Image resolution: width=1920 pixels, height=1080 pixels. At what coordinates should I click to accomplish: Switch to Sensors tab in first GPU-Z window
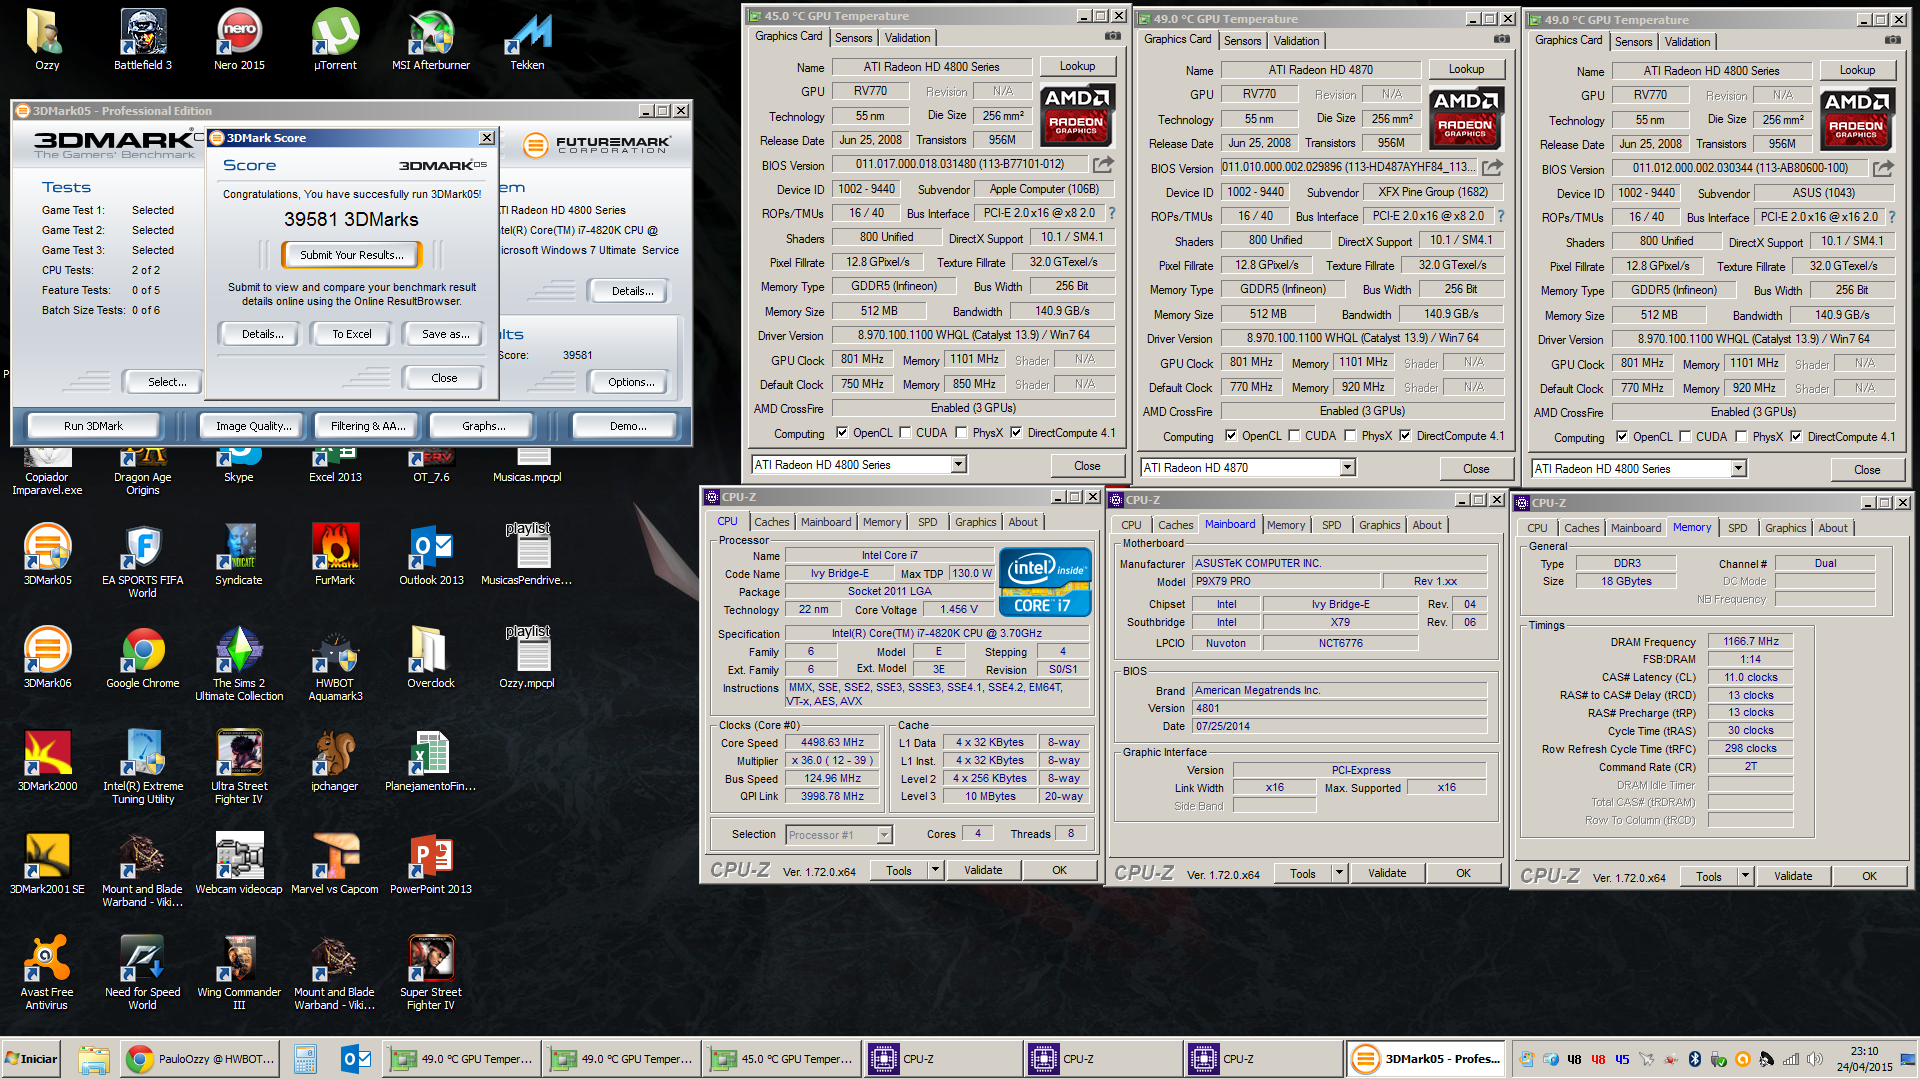[x=853, y=38]
